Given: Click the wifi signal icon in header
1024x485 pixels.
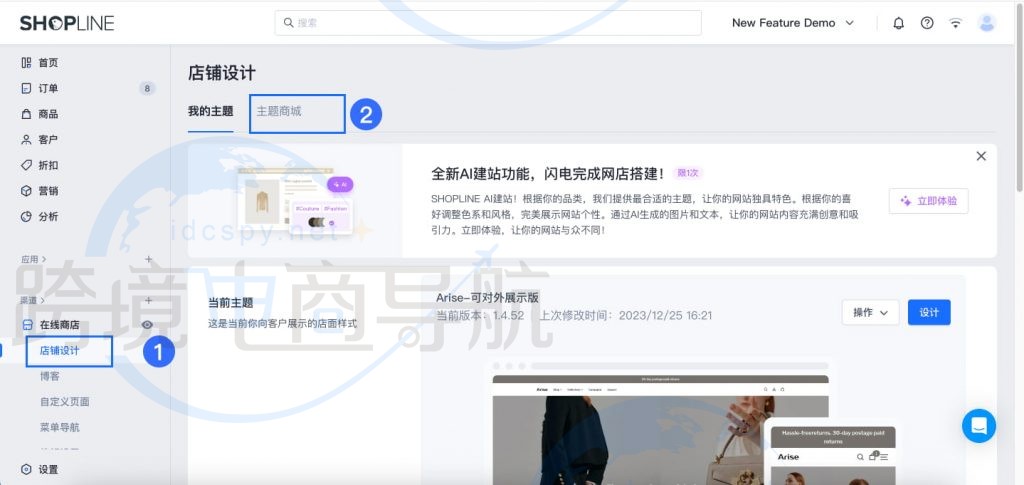Looking at the screenshot, I should (x=955, y=23).
